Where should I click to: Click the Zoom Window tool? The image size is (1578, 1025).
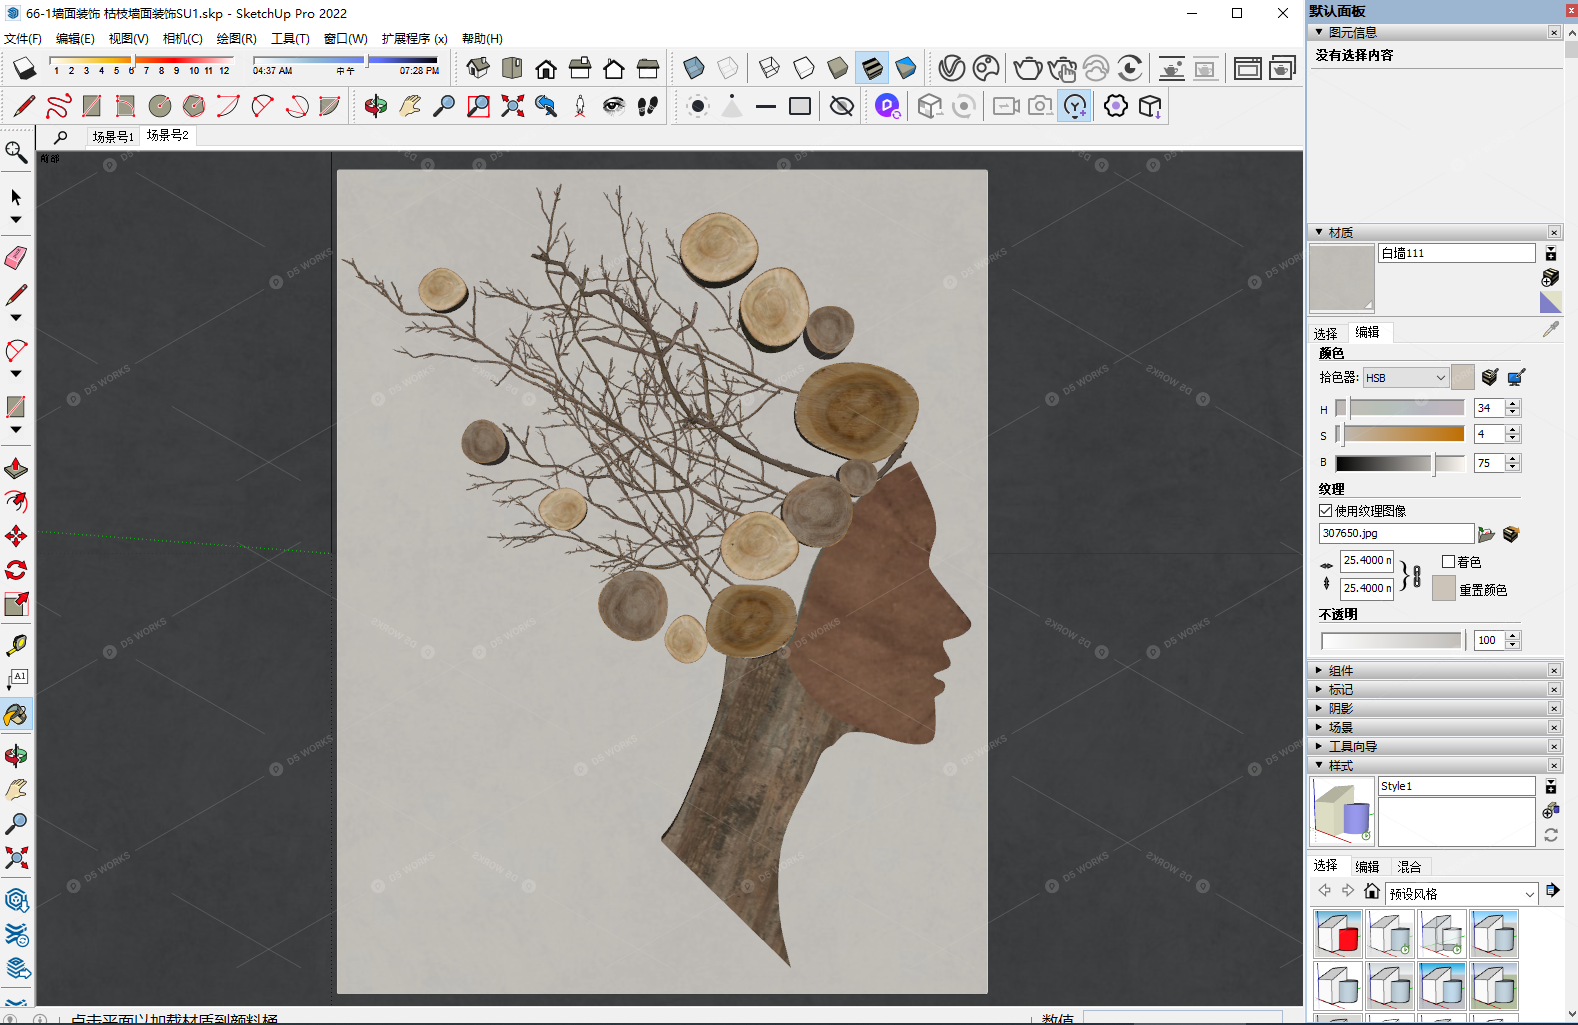[x=478, y=106]
